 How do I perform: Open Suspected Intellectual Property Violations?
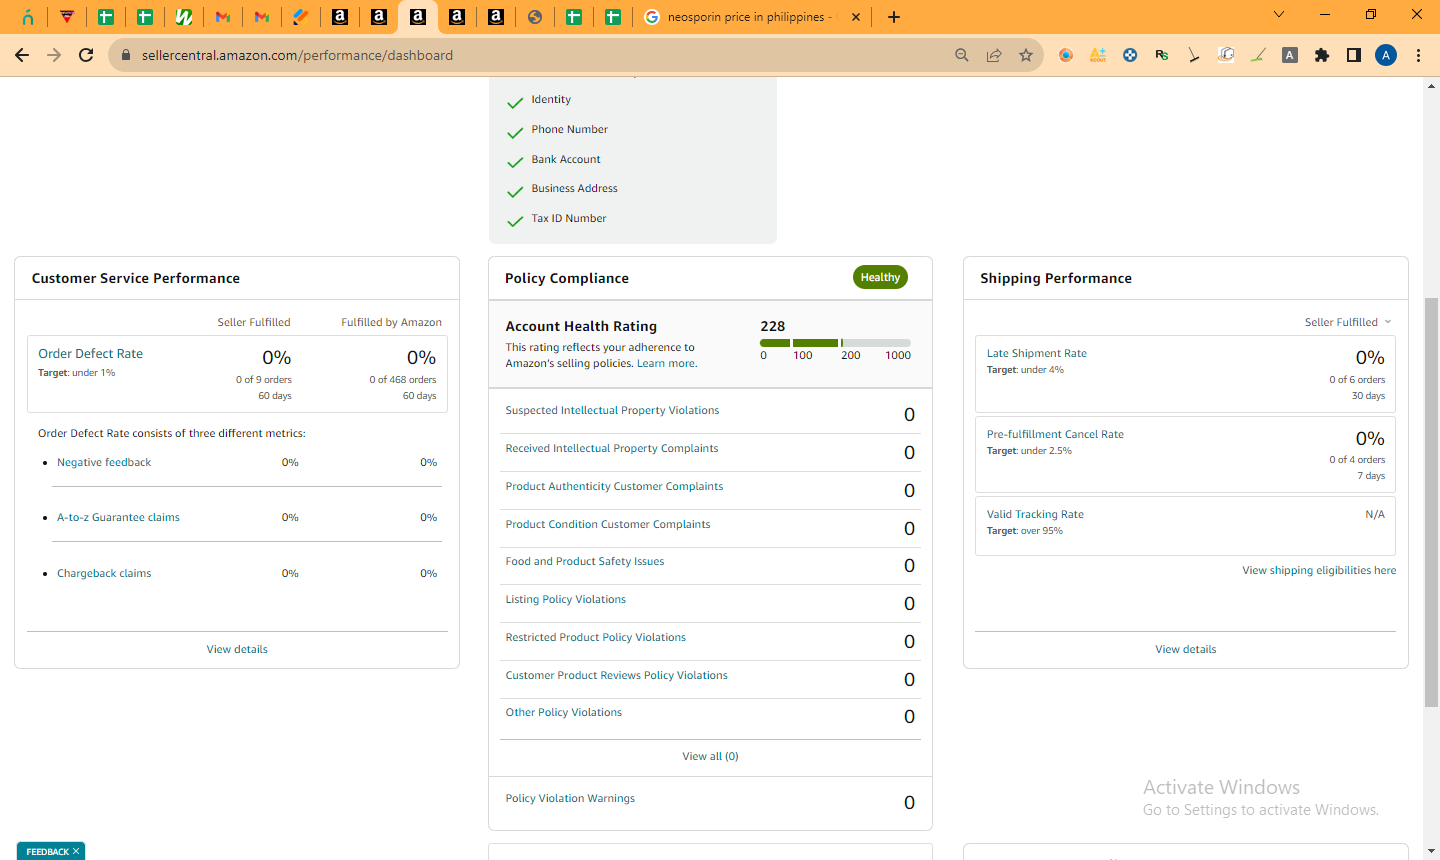[x=612, y=410]
